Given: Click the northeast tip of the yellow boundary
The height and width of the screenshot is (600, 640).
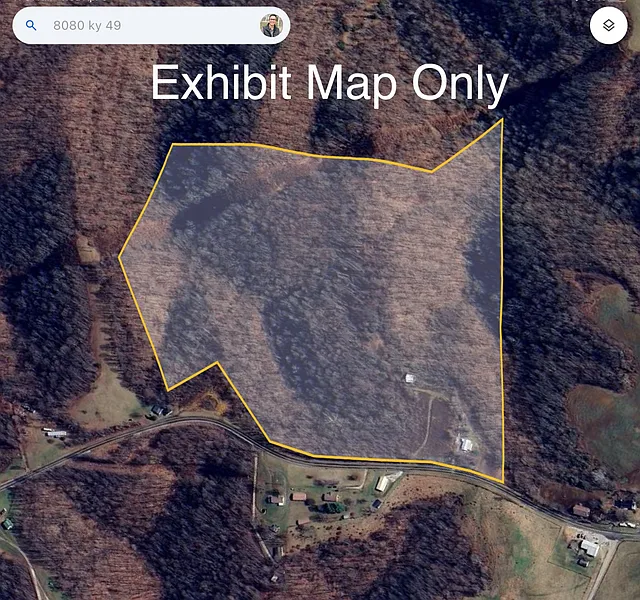Looking at the screenshot, I should pyautogui.click(x=502, y=120).
